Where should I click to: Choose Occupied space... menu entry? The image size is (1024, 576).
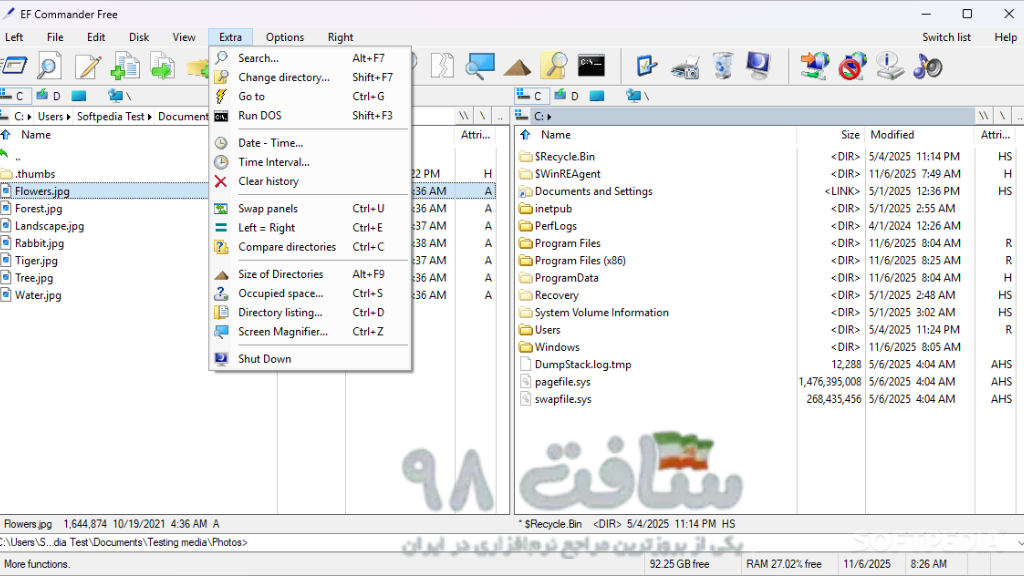pyautogui.click(x=310, y=293)
